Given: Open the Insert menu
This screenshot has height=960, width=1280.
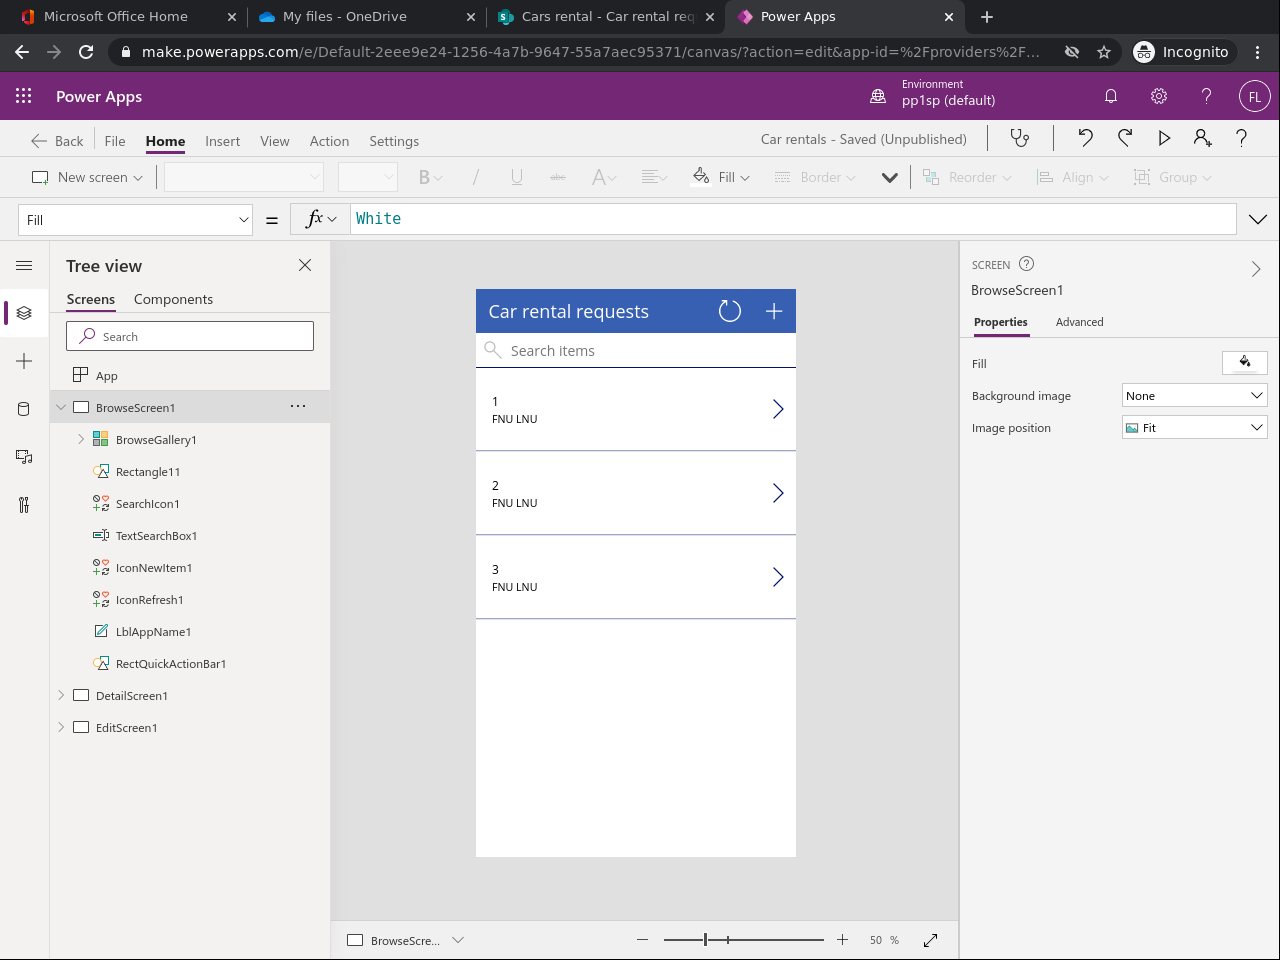Looking at the screenshot, I should [222, 141].
